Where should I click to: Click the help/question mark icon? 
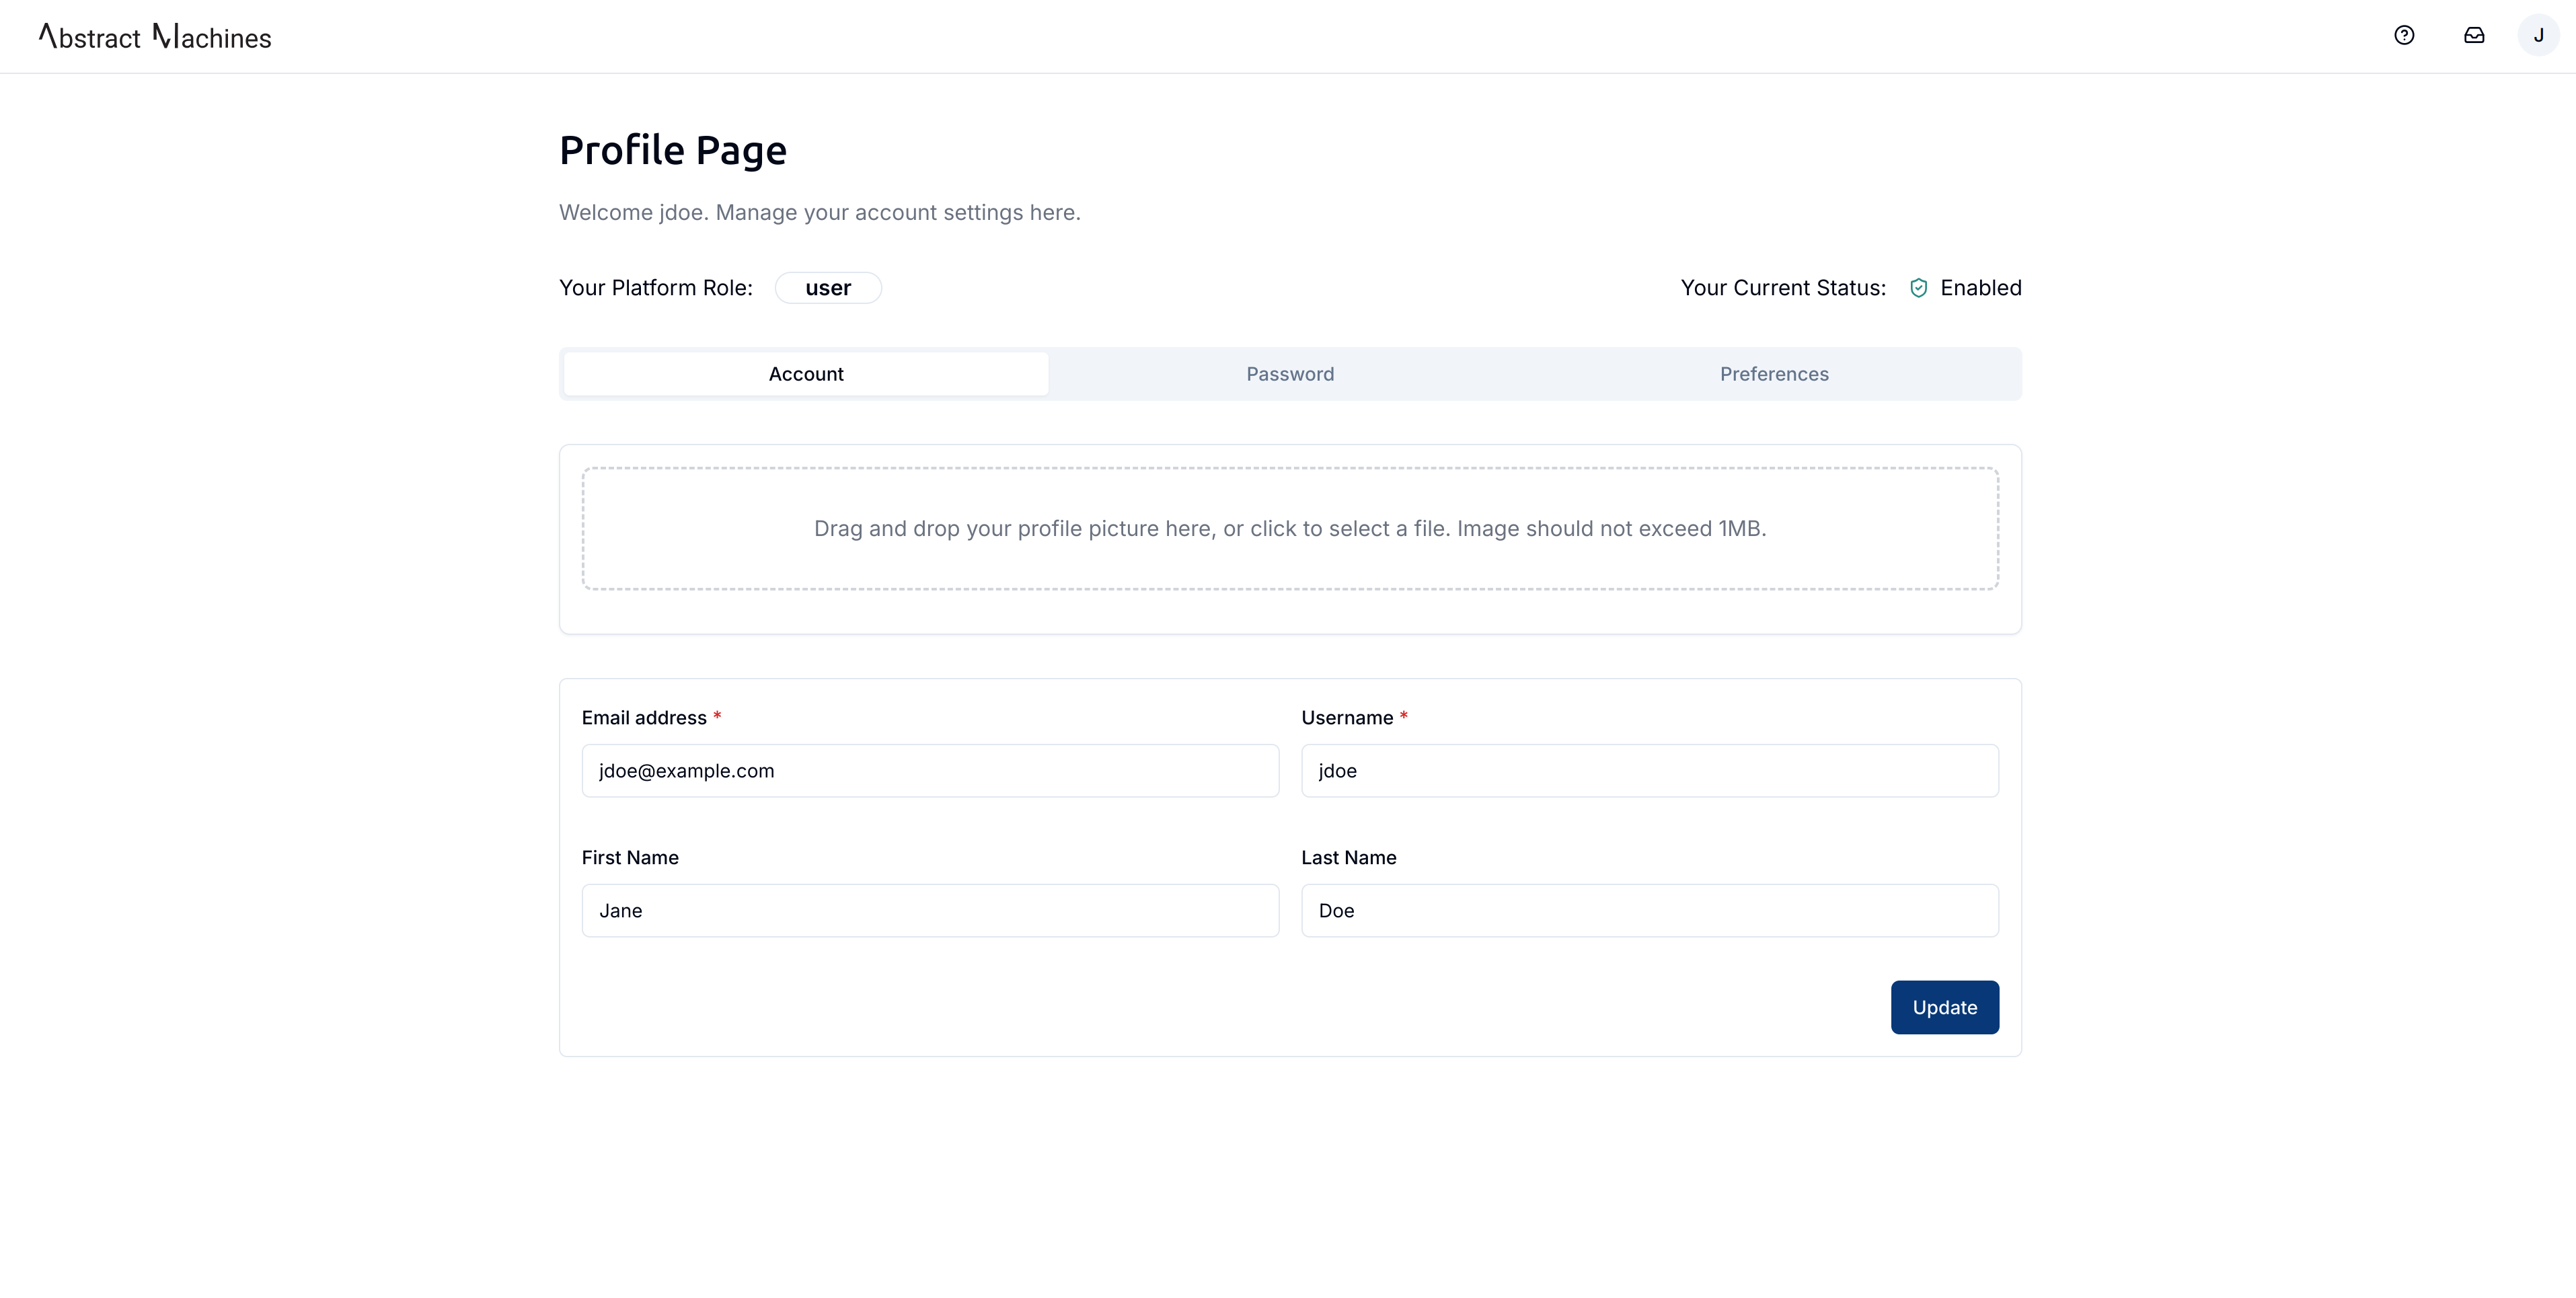point(2404,33)
